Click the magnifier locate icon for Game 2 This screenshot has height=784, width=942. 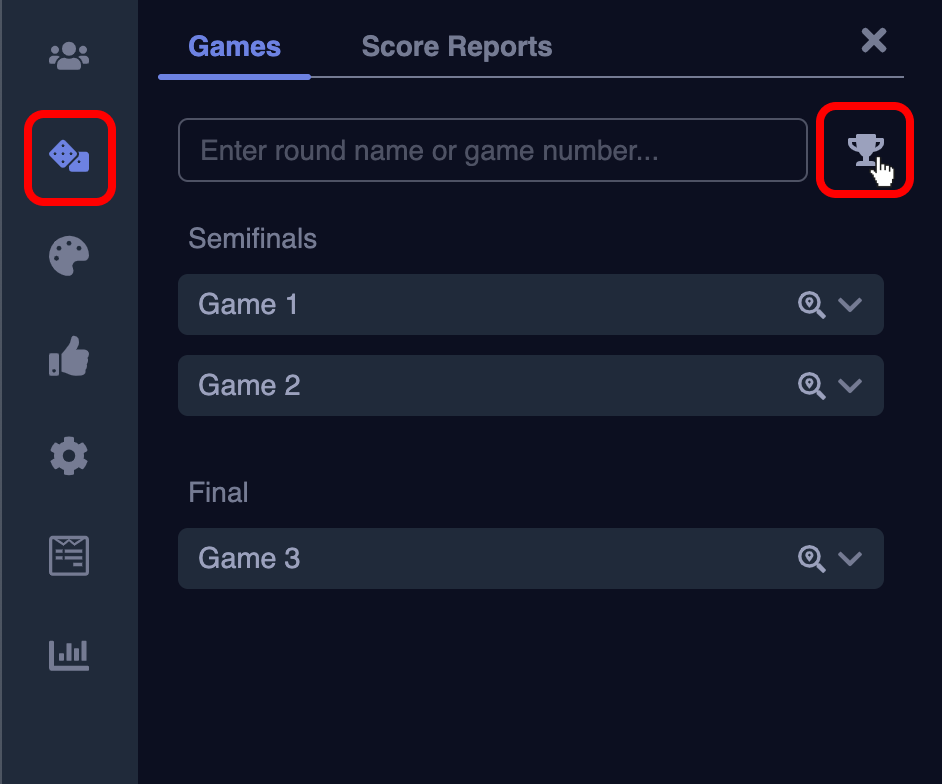[x=811, y=386]
